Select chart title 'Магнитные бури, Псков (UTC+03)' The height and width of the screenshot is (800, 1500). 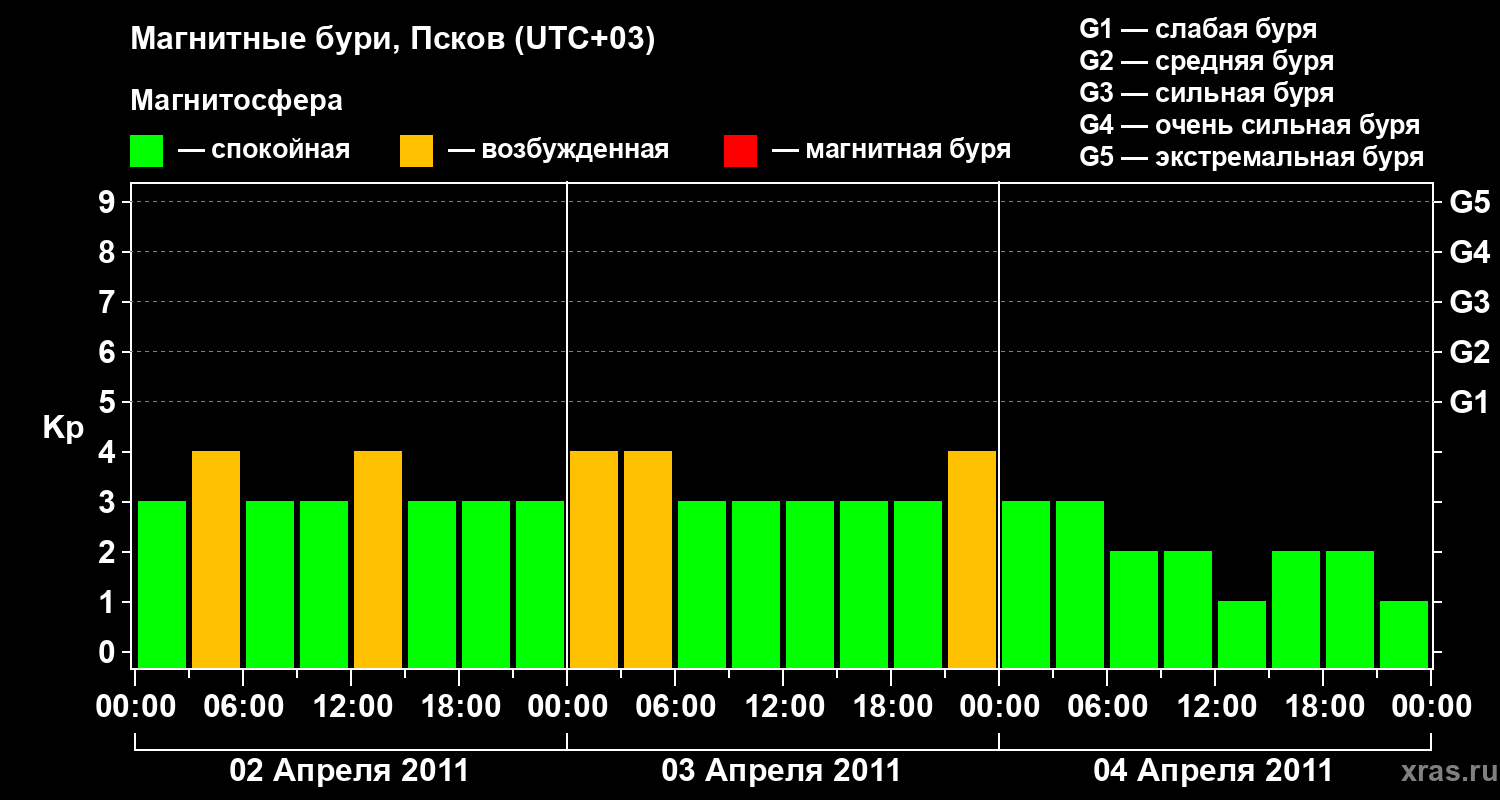(393, 40)
